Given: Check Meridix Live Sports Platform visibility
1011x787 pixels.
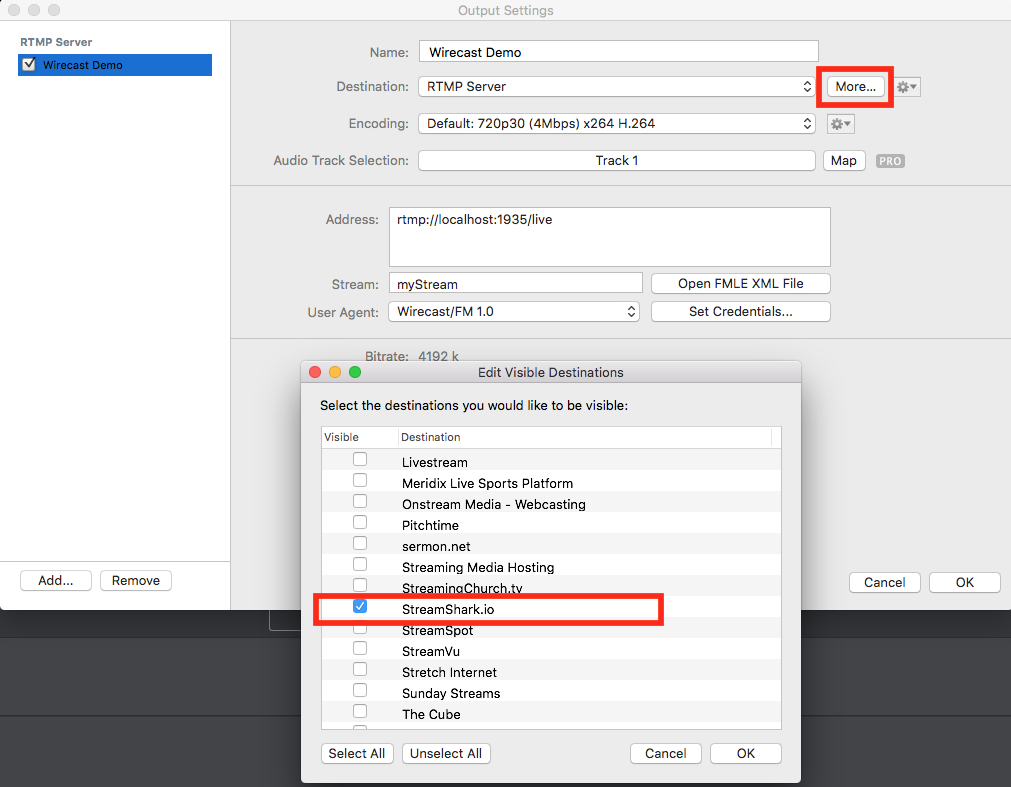Looking at the screenshot, I should 360,480.
